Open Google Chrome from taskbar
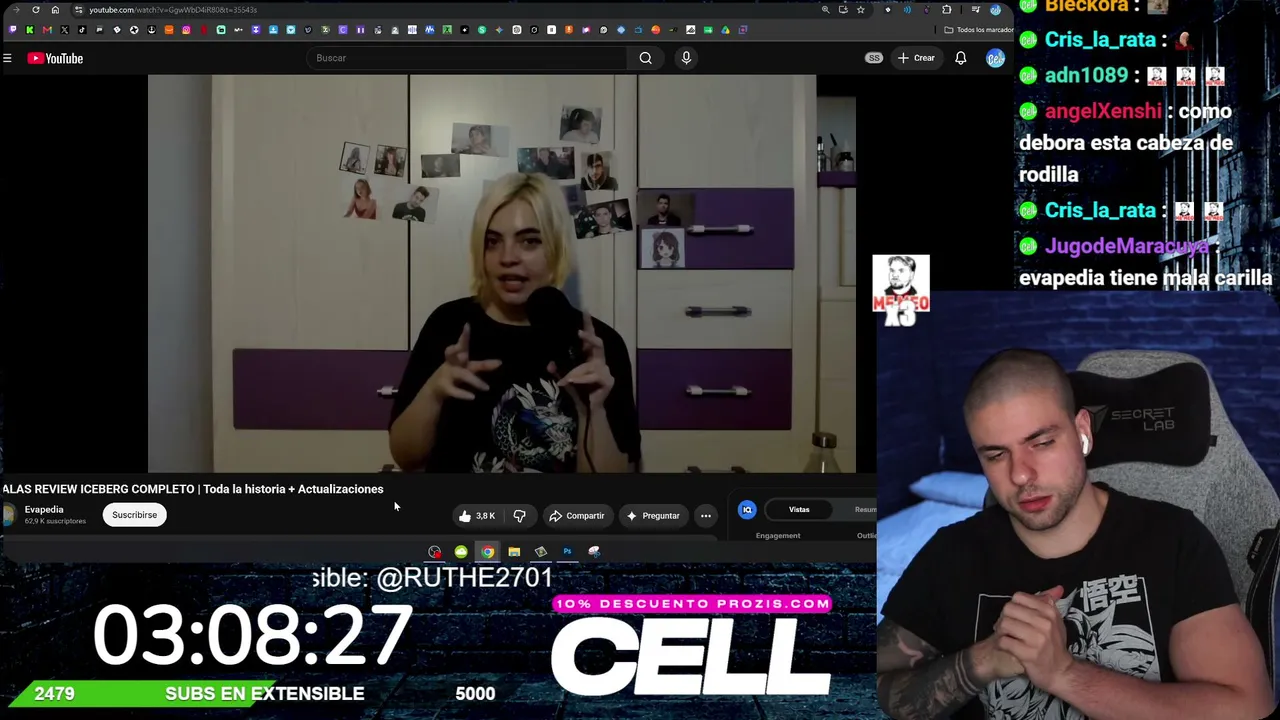 [x=487, y=552]
